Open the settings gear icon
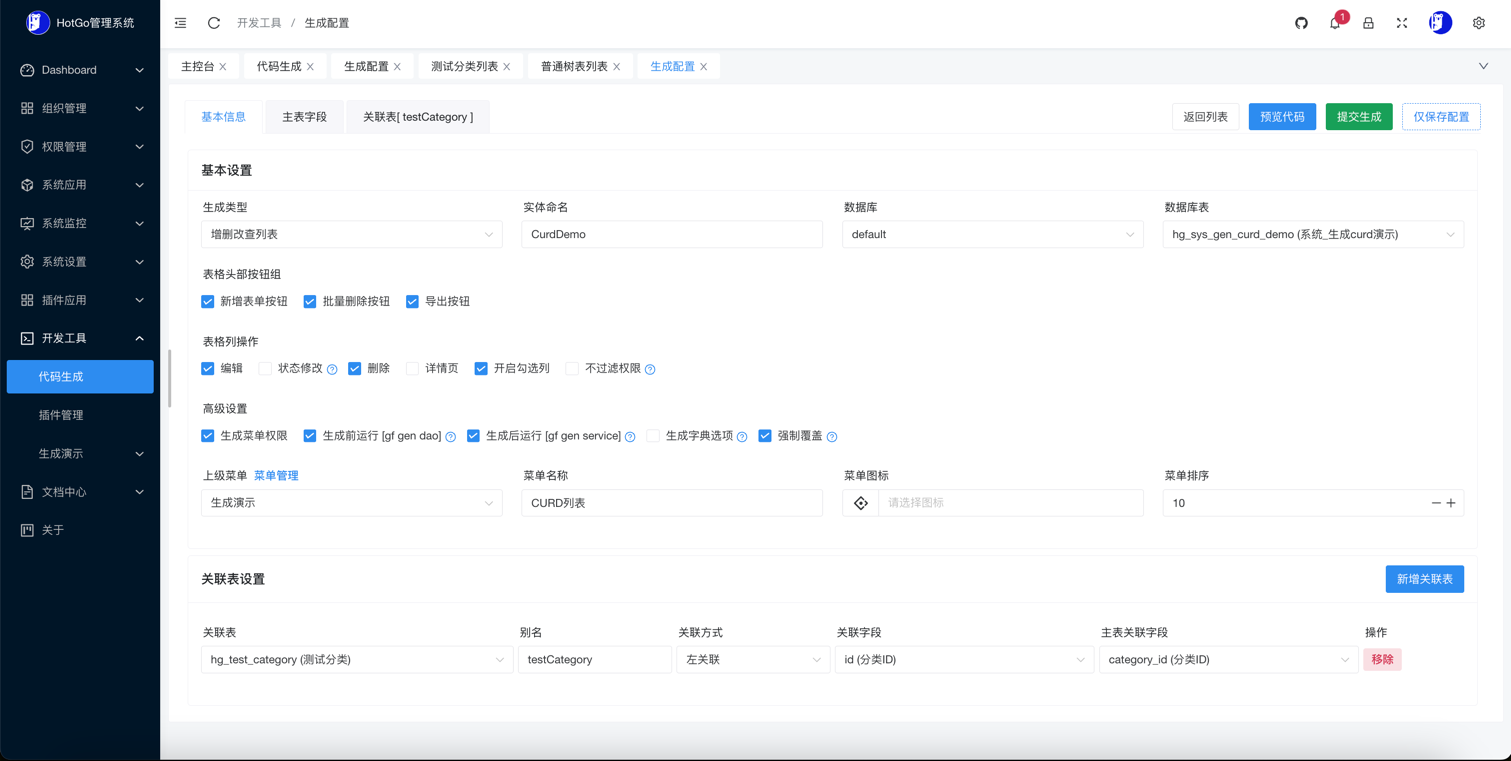Viewport: 1511px width, 761px height. click(x=1479, y=23)
